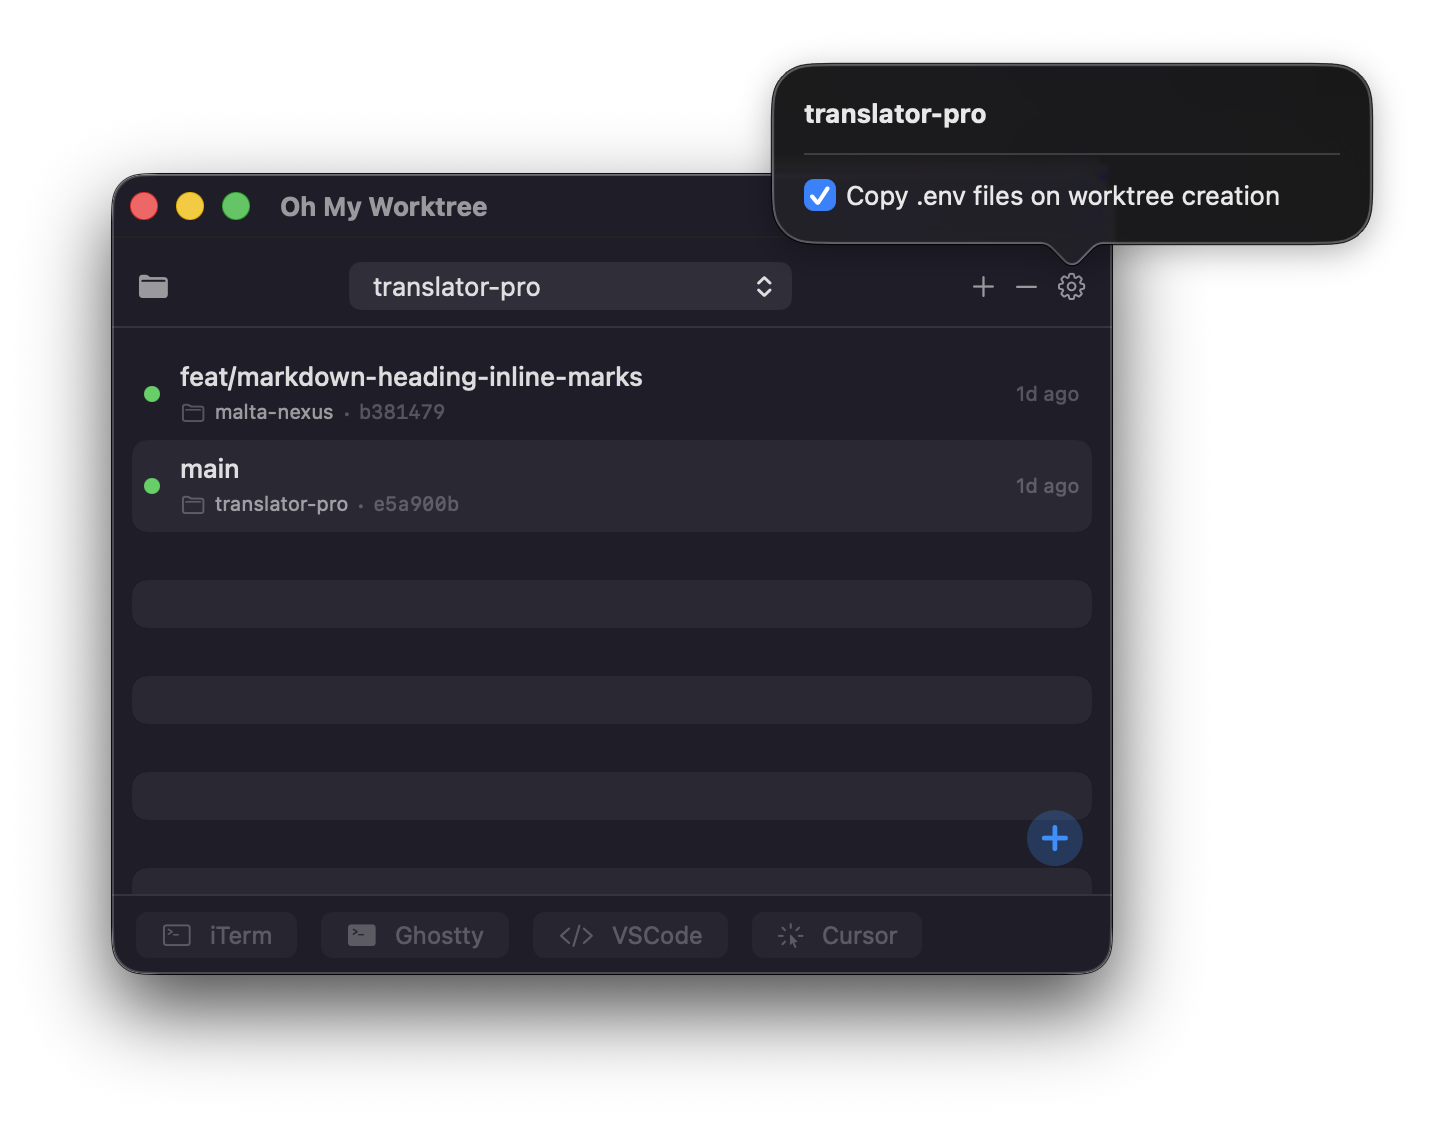Click the Ghostty terminal prompt icon
1444x1122 pixels.
click(362, 934)
